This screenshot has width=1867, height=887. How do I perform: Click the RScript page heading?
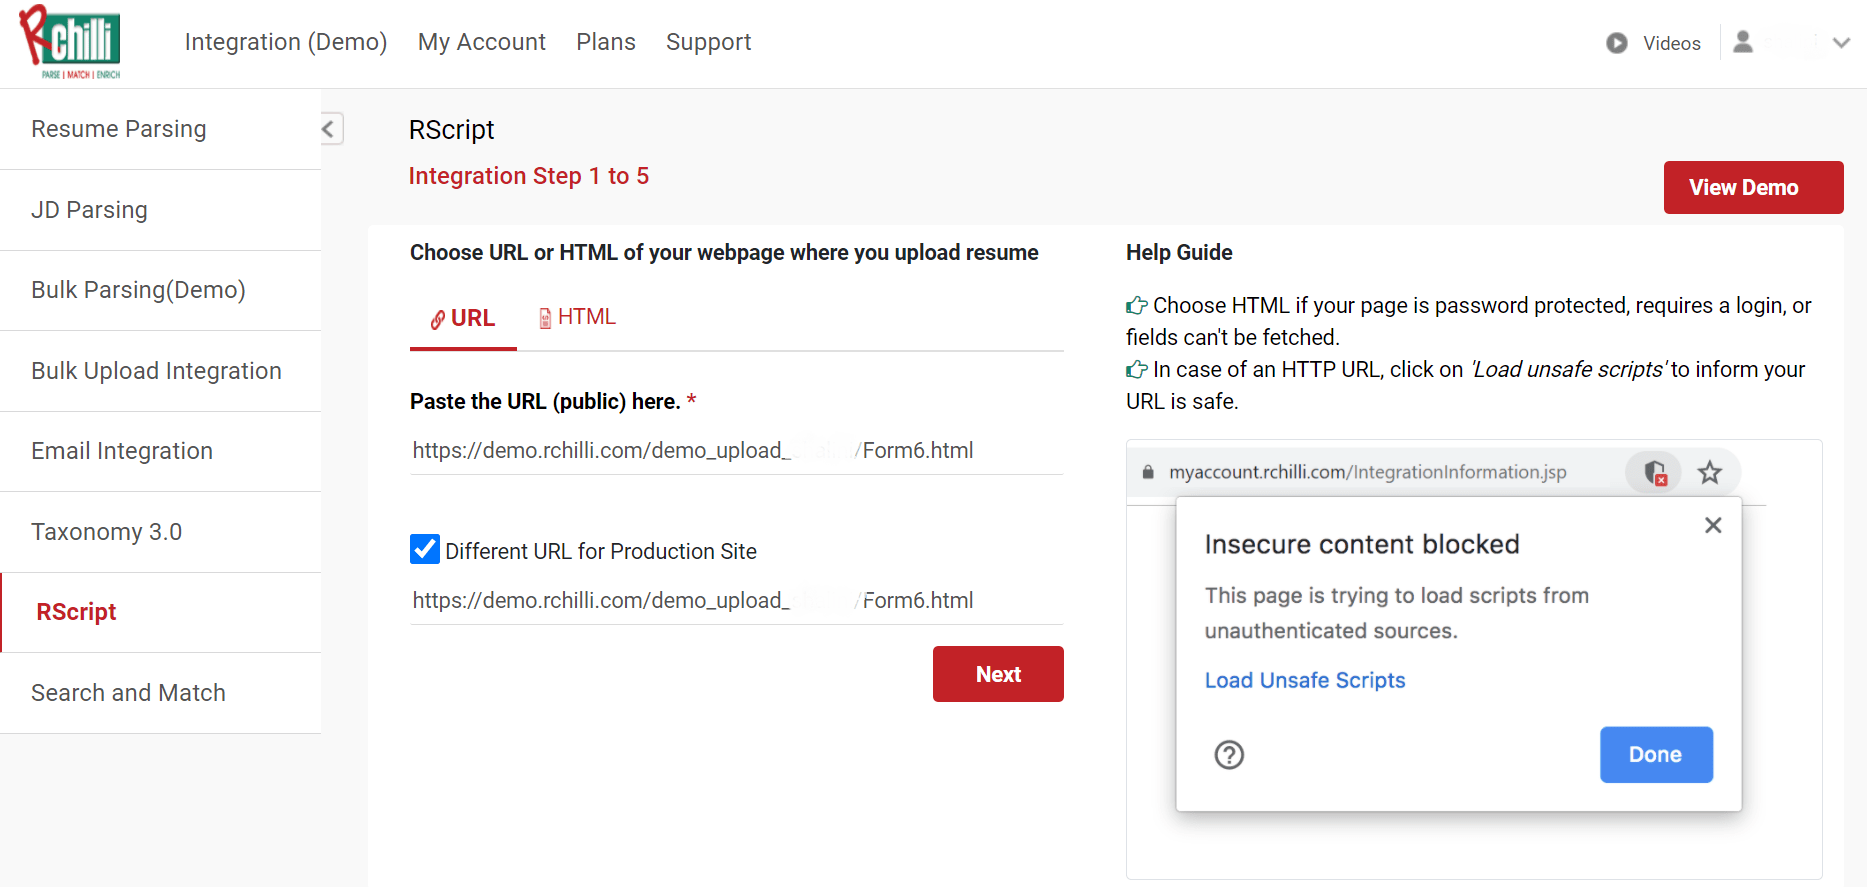pyautogui.click(x=451, y=130)
